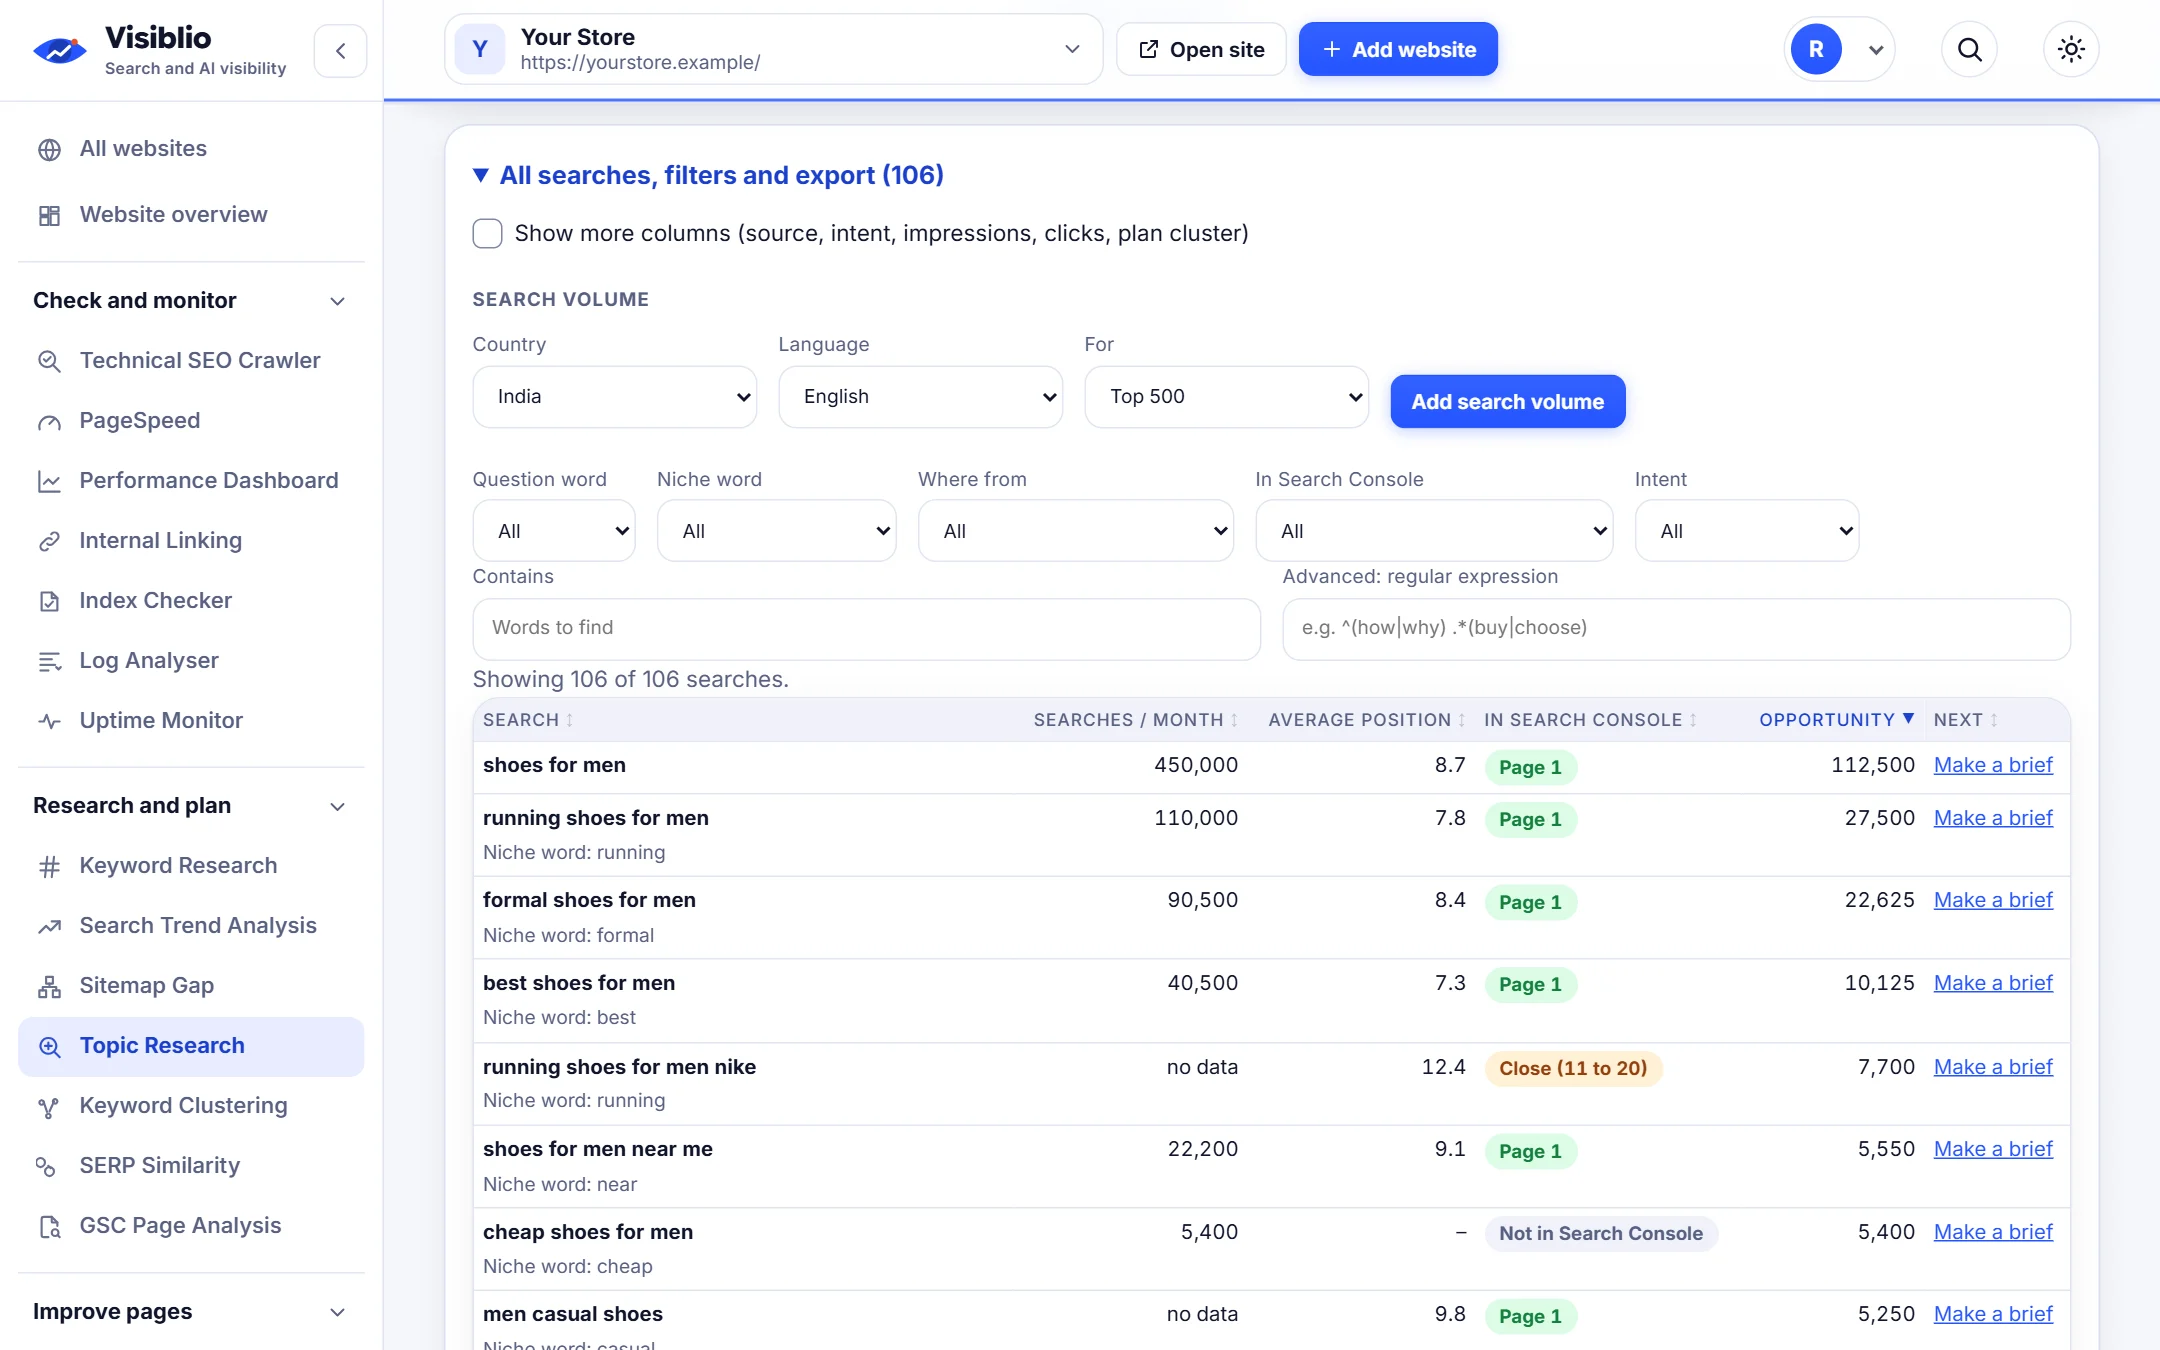
Task: Open the Your Store website selector
Action: click(x=773, y=49)
